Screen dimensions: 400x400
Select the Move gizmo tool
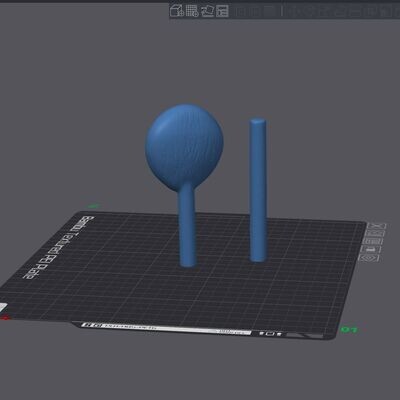292,11
